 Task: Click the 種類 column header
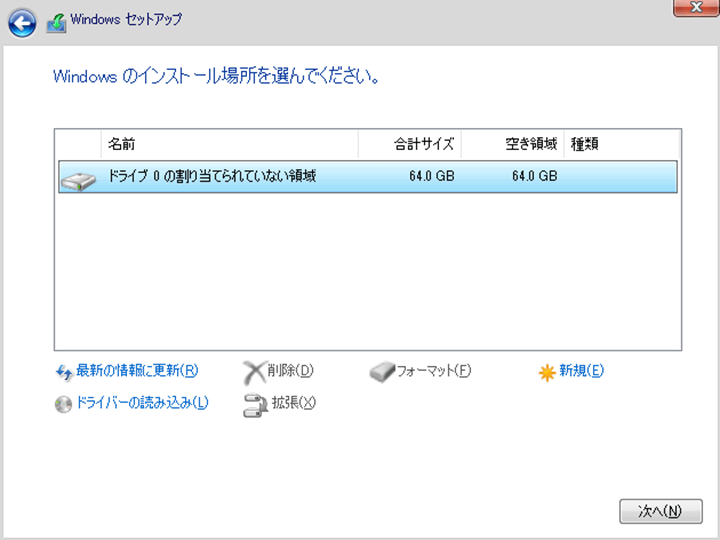621,144
